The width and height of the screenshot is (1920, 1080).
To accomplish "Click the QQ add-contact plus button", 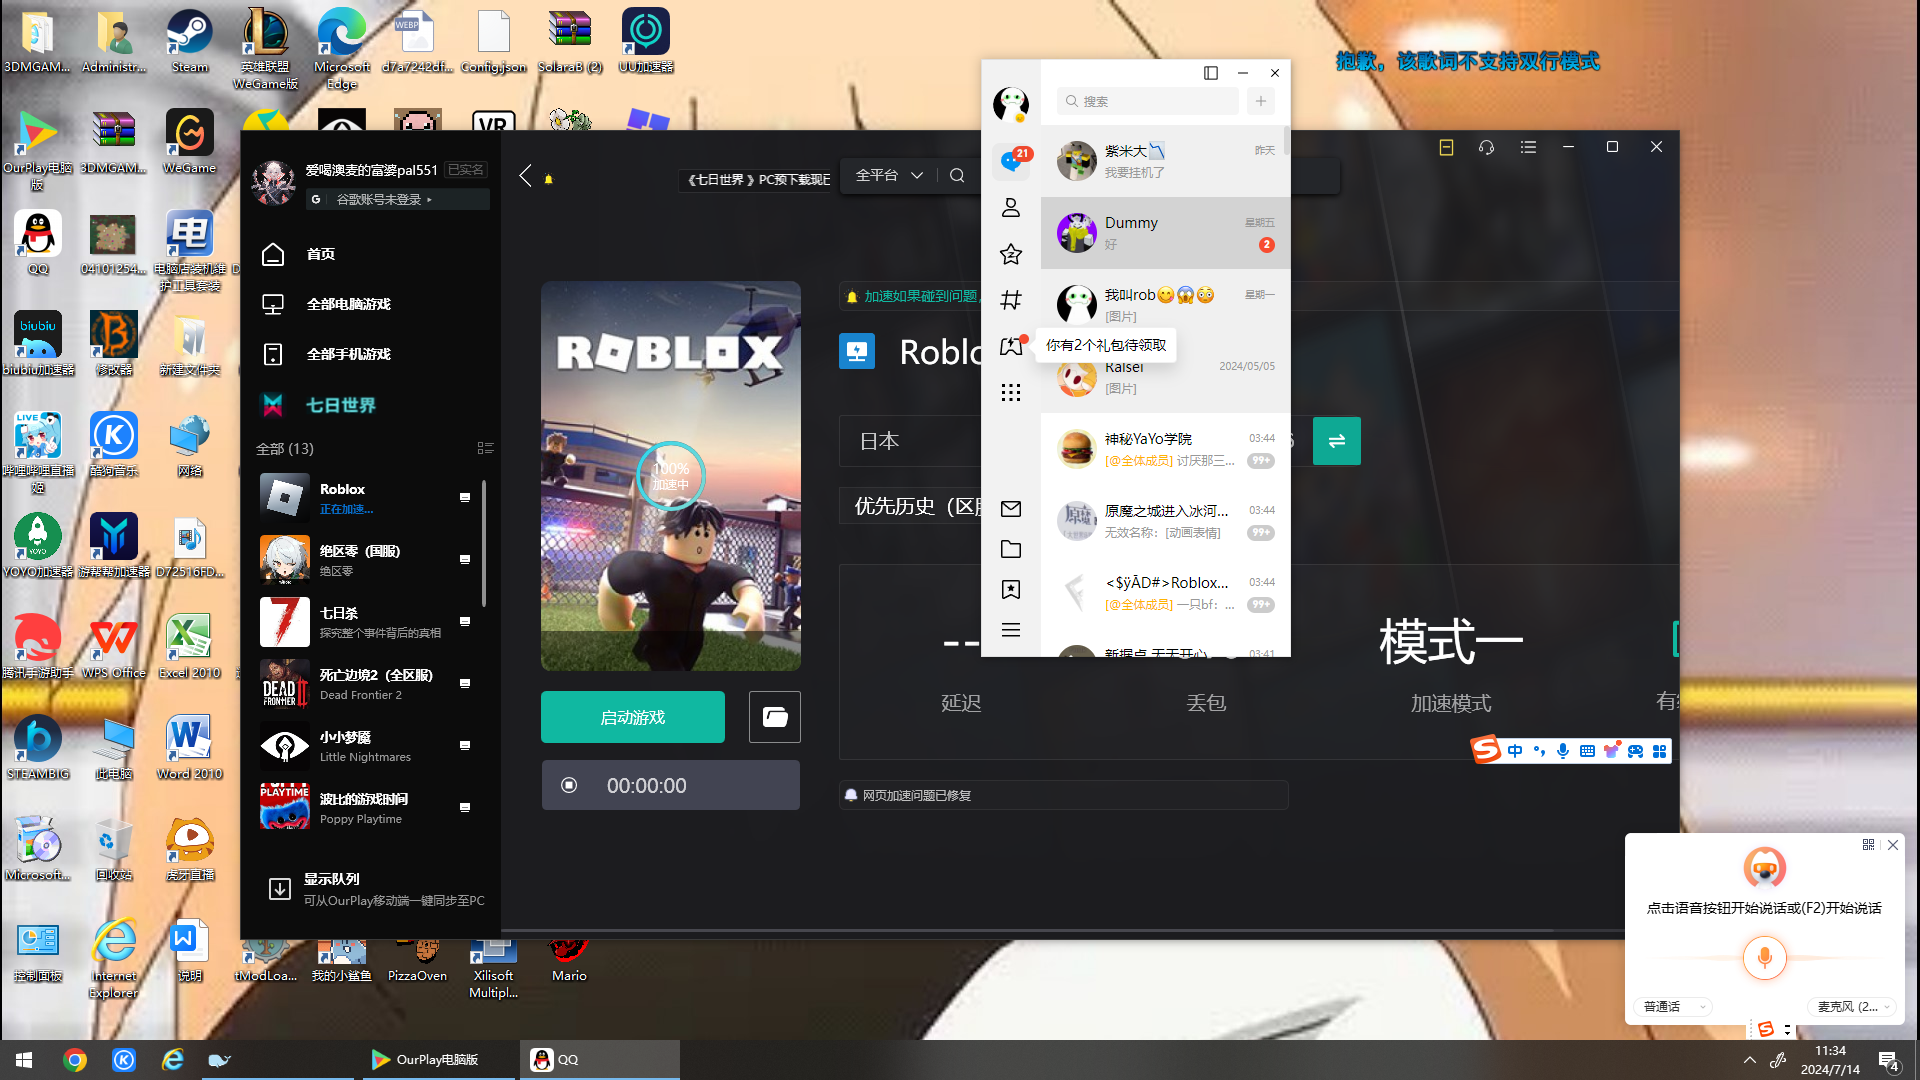I will pos(1261,101).
